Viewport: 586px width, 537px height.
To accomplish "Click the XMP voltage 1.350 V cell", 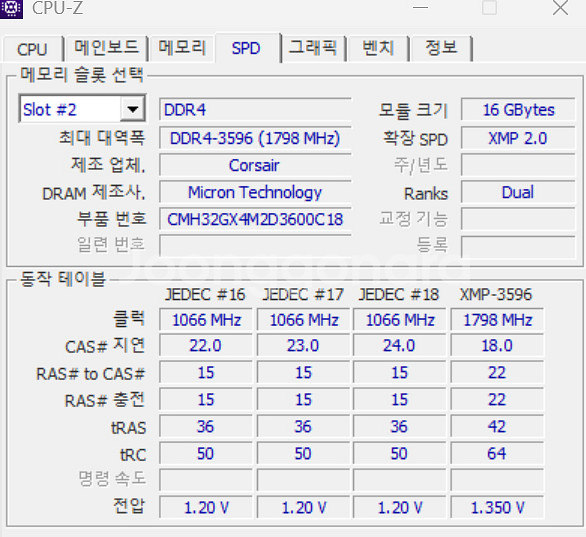I will click(x=497, y=507).
